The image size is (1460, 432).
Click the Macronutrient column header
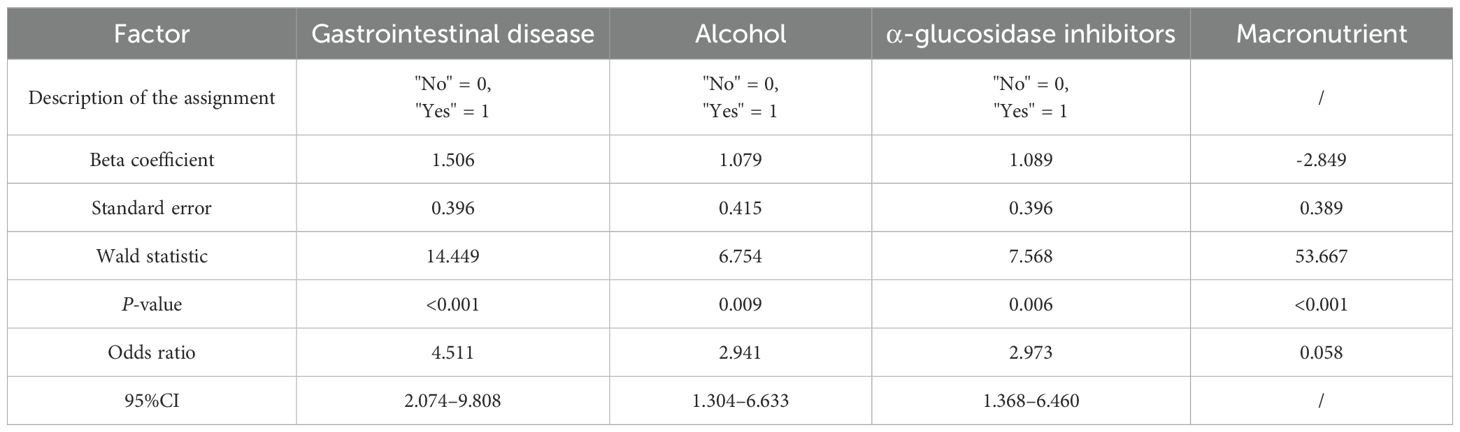coord(1321,33)
